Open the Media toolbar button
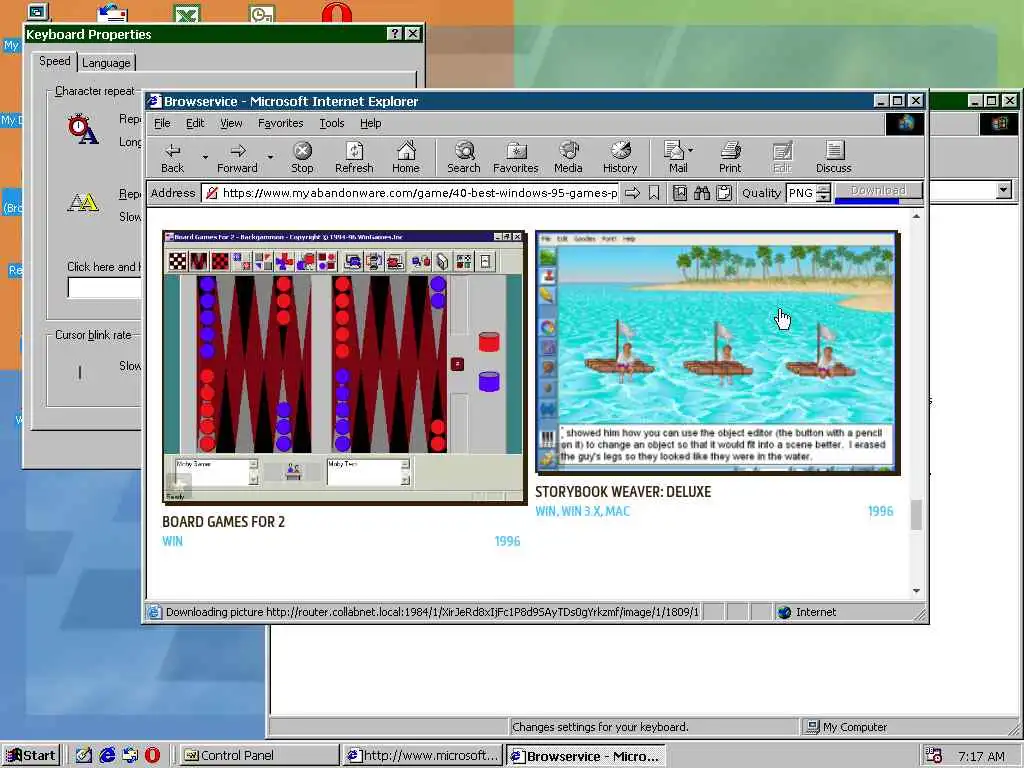The width and height of the screenshot is (1024, 768). pyautogui.click(x=568, y=157)
